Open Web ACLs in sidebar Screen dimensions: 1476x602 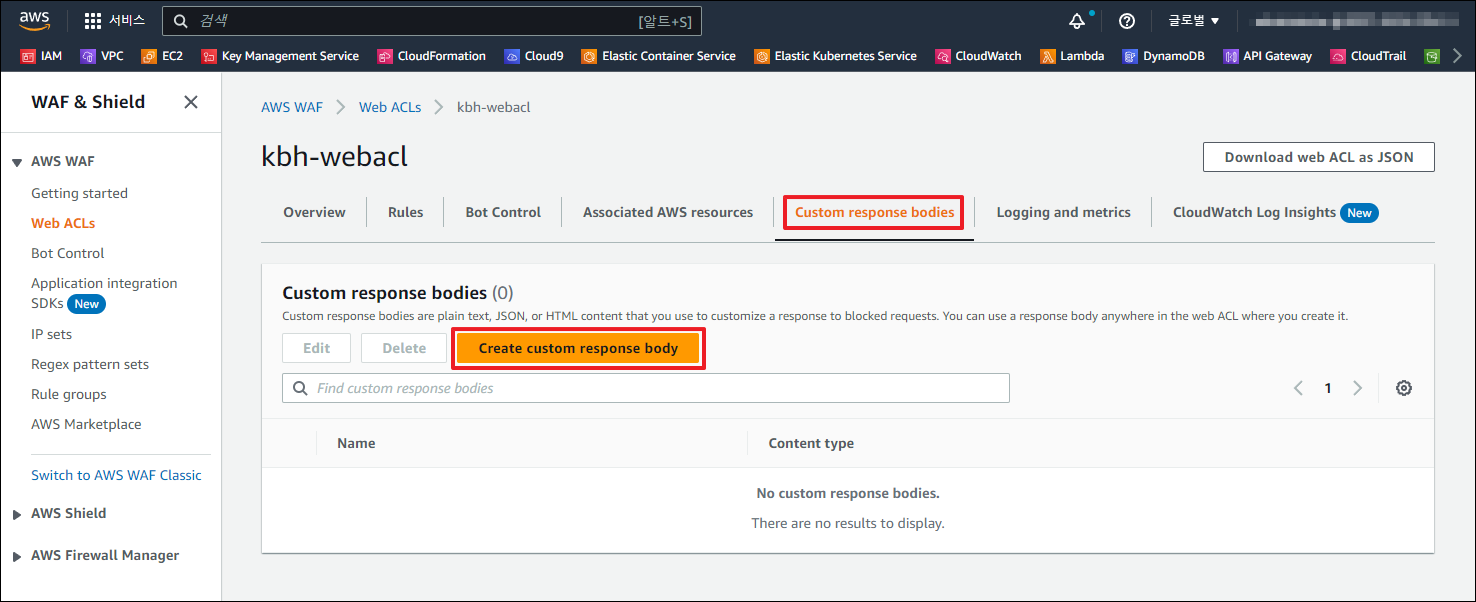(63, 223)
